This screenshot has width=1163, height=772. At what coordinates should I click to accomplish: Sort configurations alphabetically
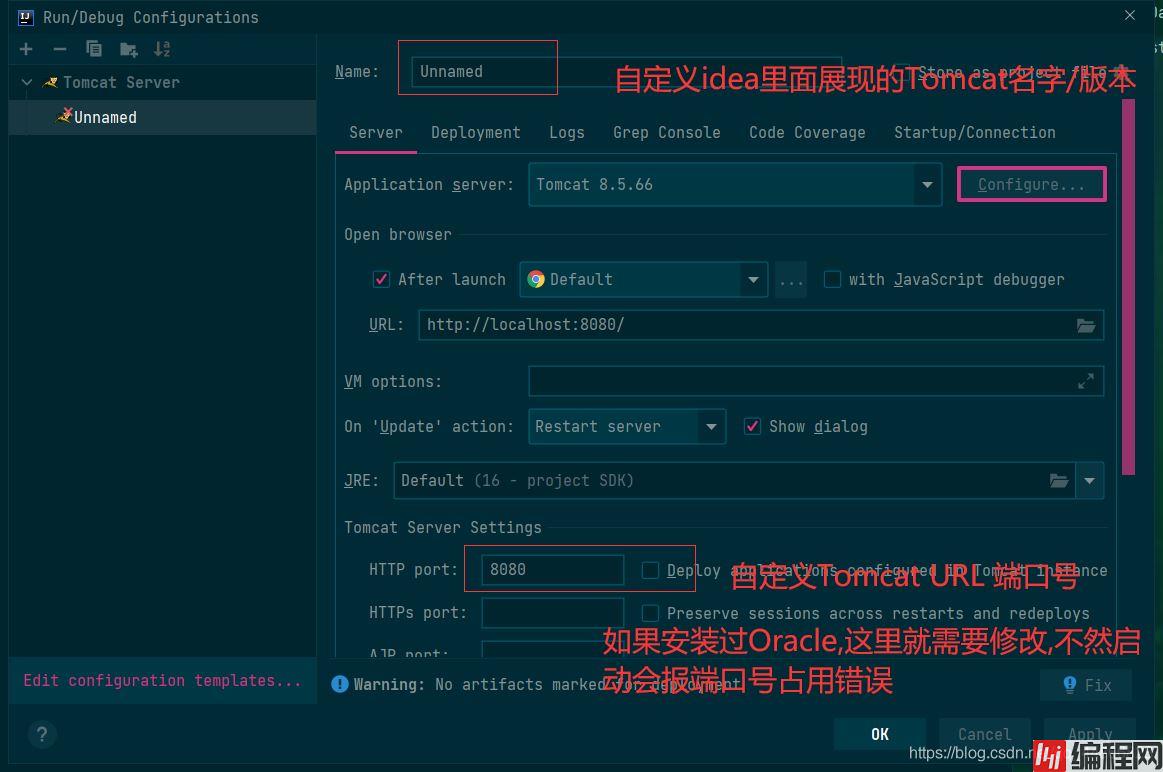(161, 48)
